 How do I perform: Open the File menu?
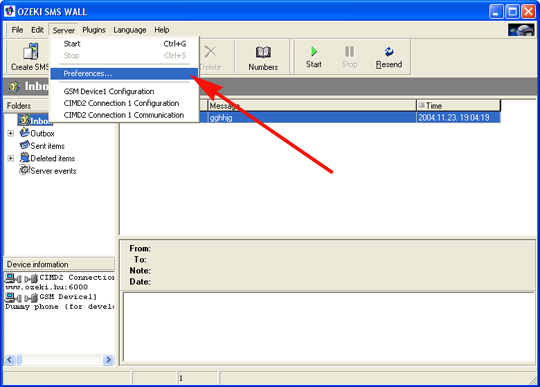pyautogui.click(x=17, y=30)
